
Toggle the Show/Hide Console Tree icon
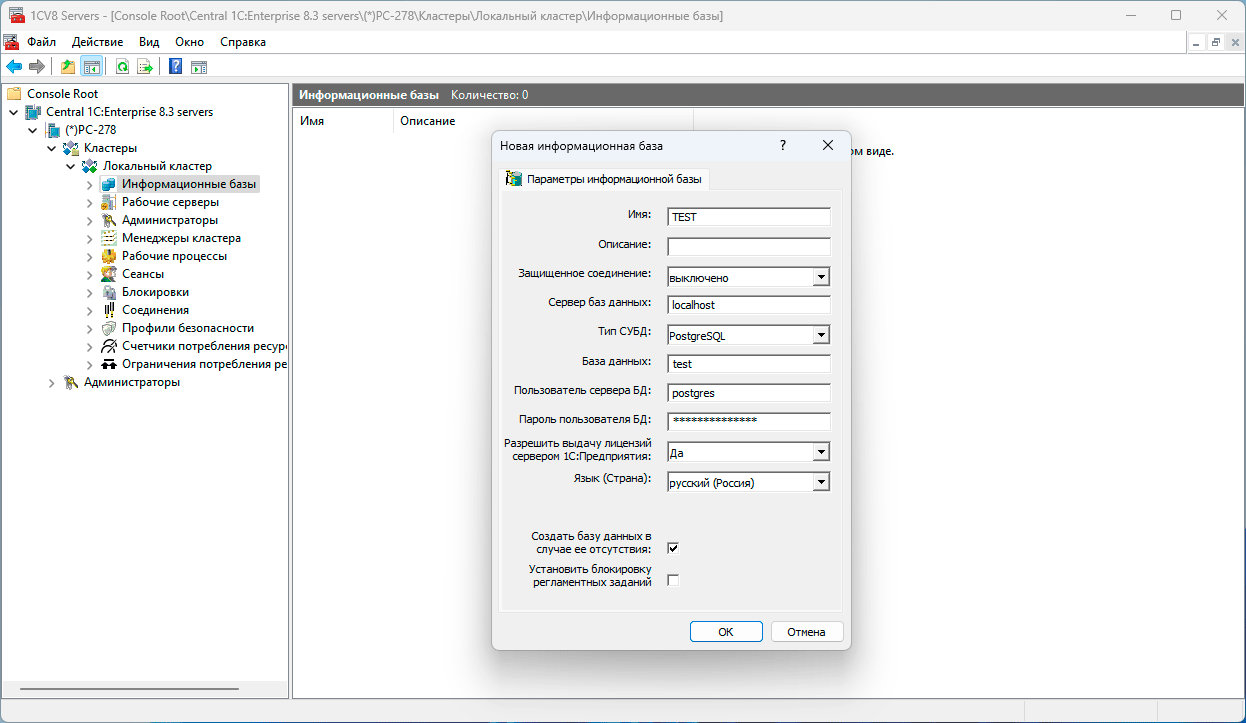click(91, 67)
